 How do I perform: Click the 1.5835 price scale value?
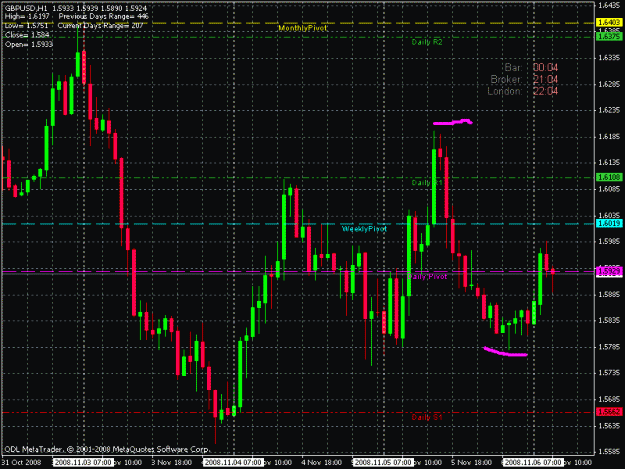tap(609, 320)
